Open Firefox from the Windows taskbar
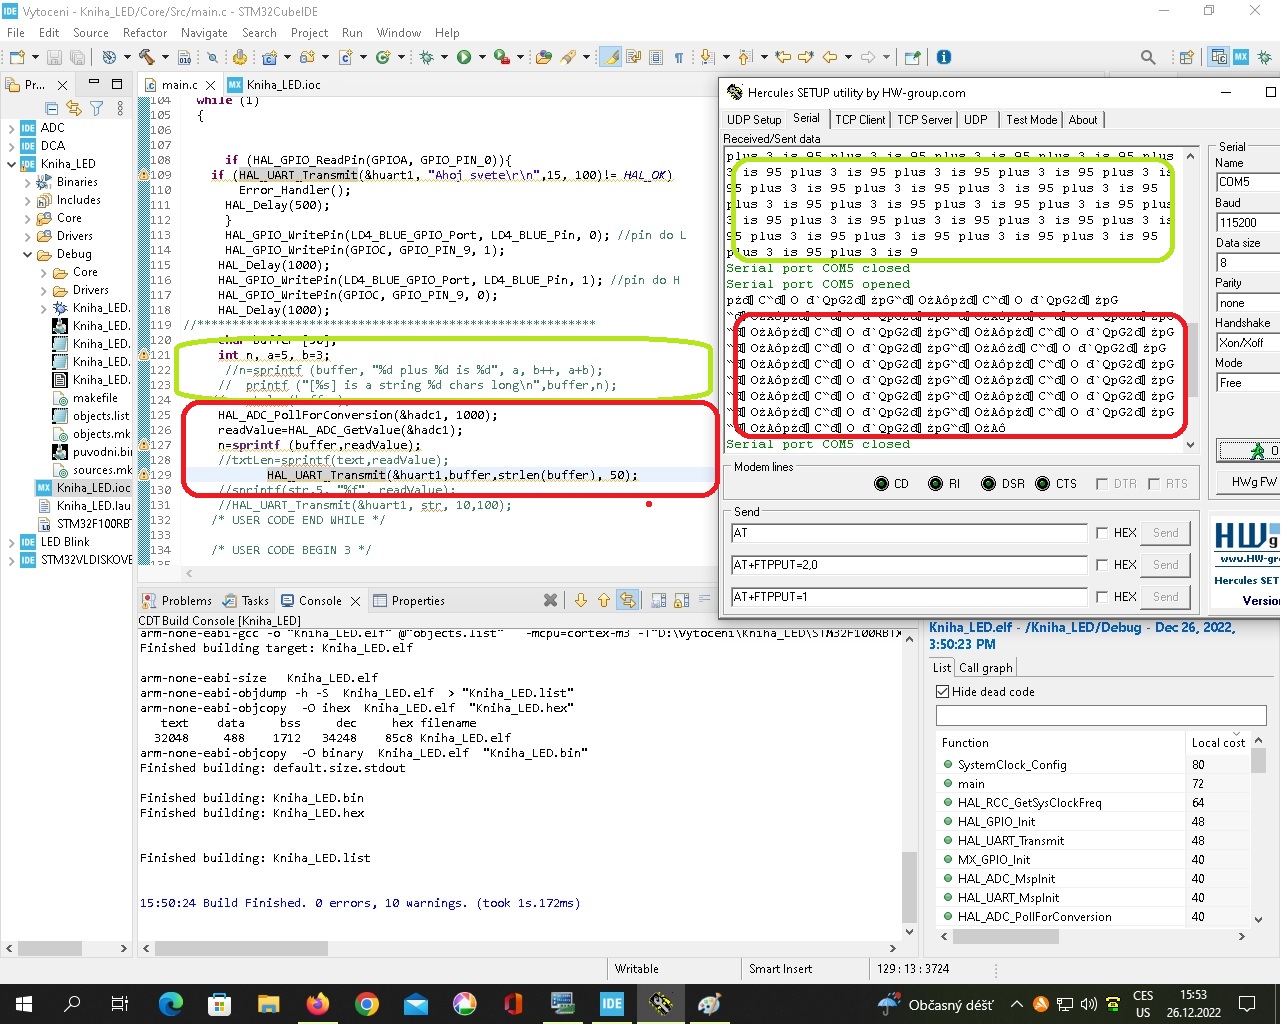 [x=318, y=1003]
